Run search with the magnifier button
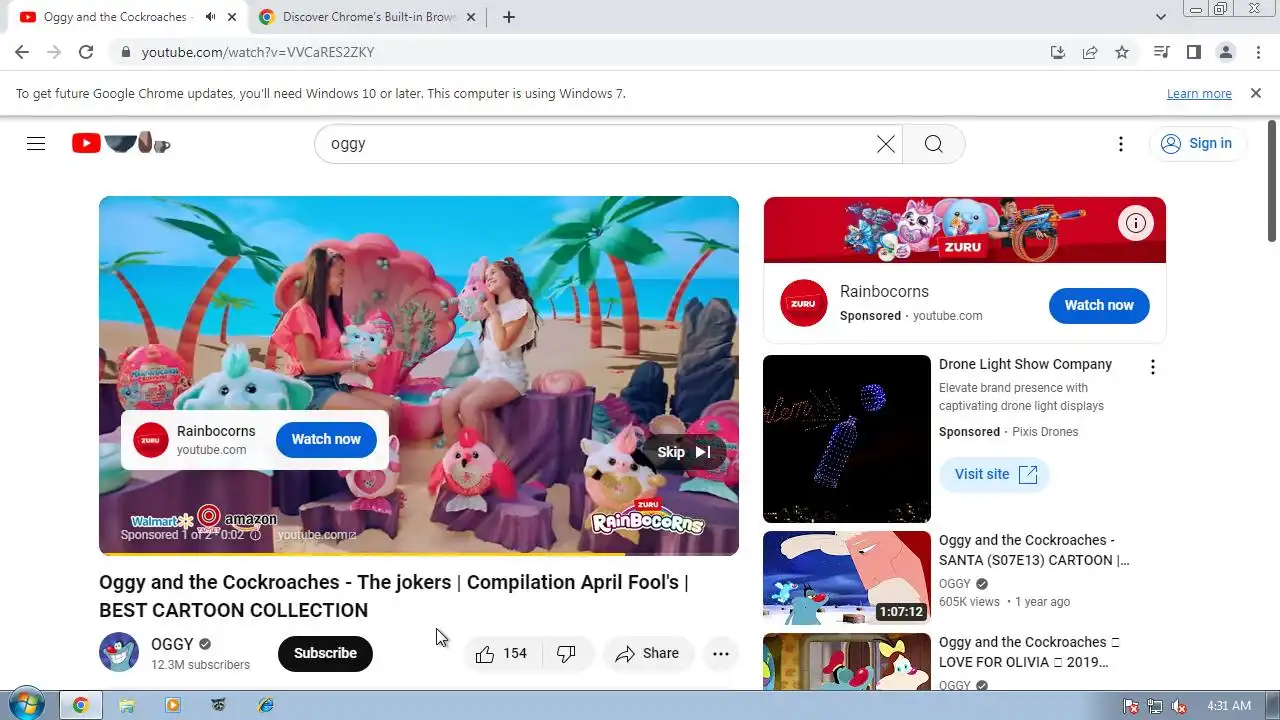The height and width of the screenshot is (720, 1280). (933, 144)
